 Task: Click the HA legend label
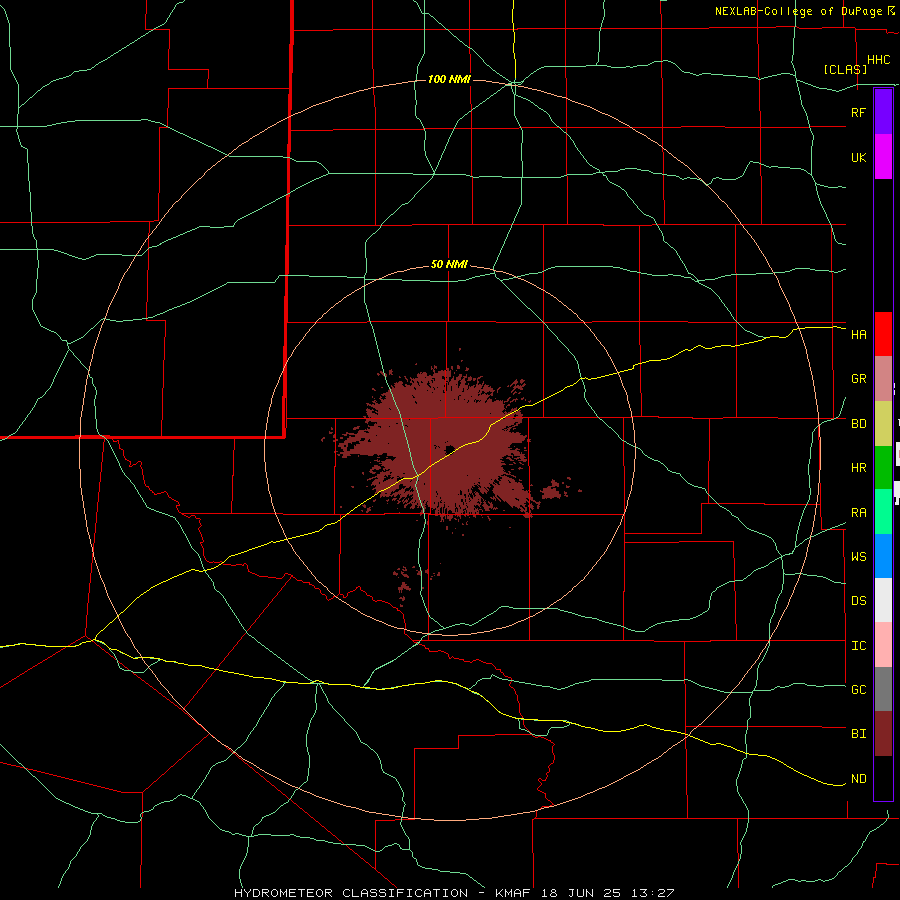point(858,335)
